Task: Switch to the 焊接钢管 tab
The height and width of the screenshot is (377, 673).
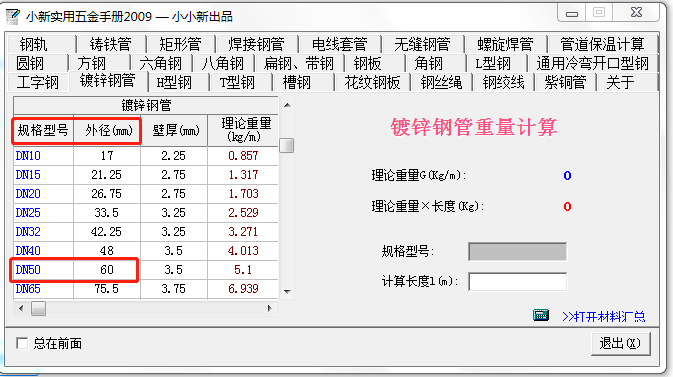Action: tap(256, 44)
